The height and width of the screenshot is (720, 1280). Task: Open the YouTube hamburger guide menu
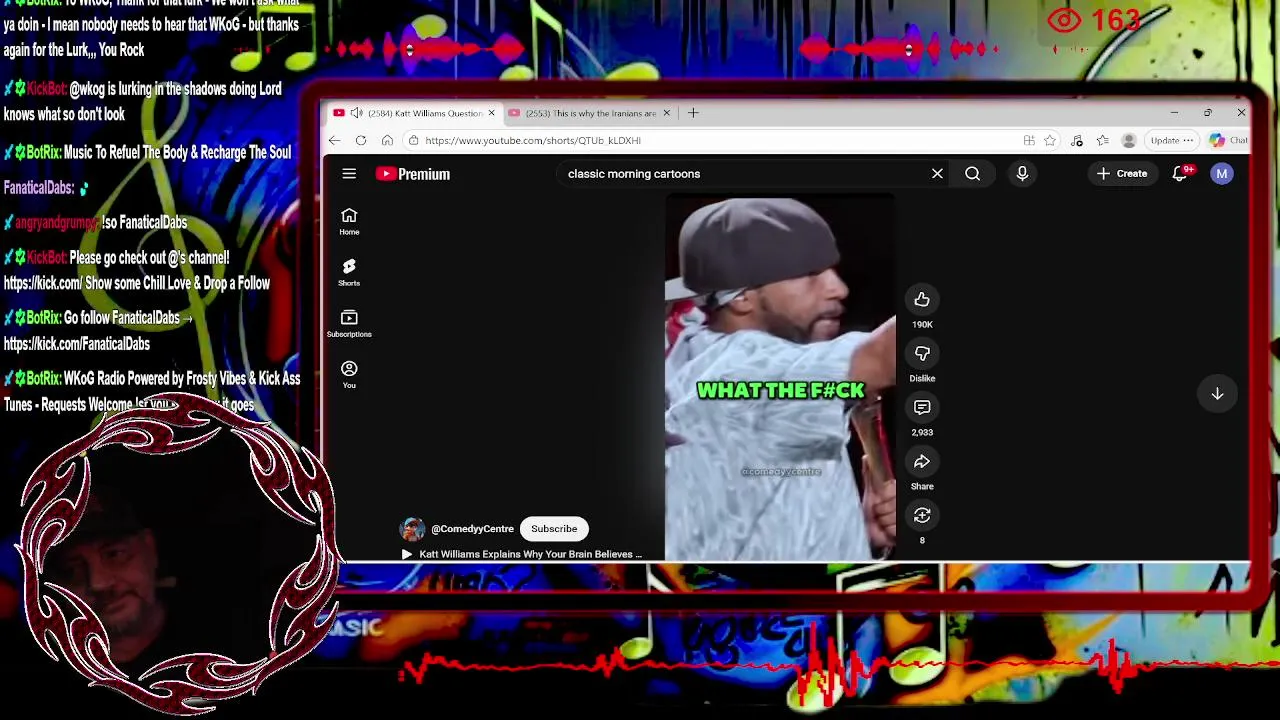coord(349,174)
